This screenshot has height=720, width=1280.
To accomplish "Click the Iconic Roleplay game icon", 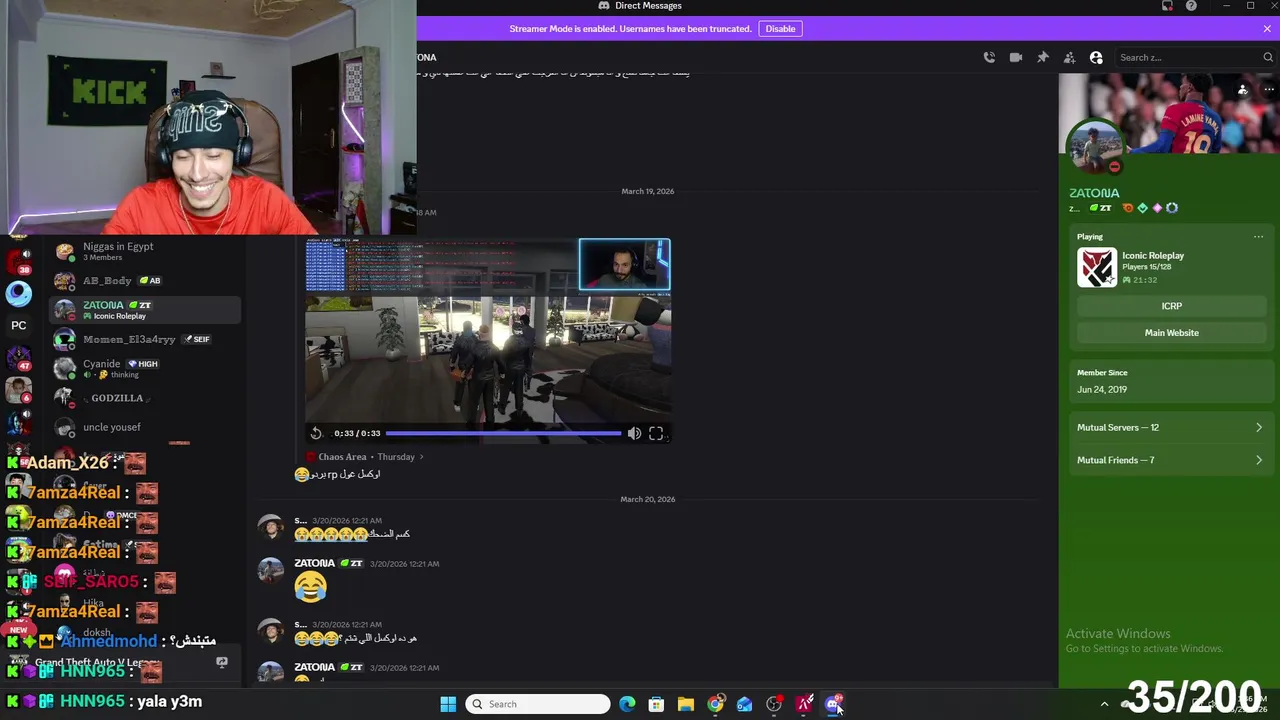I will [x=1097, y=267].
